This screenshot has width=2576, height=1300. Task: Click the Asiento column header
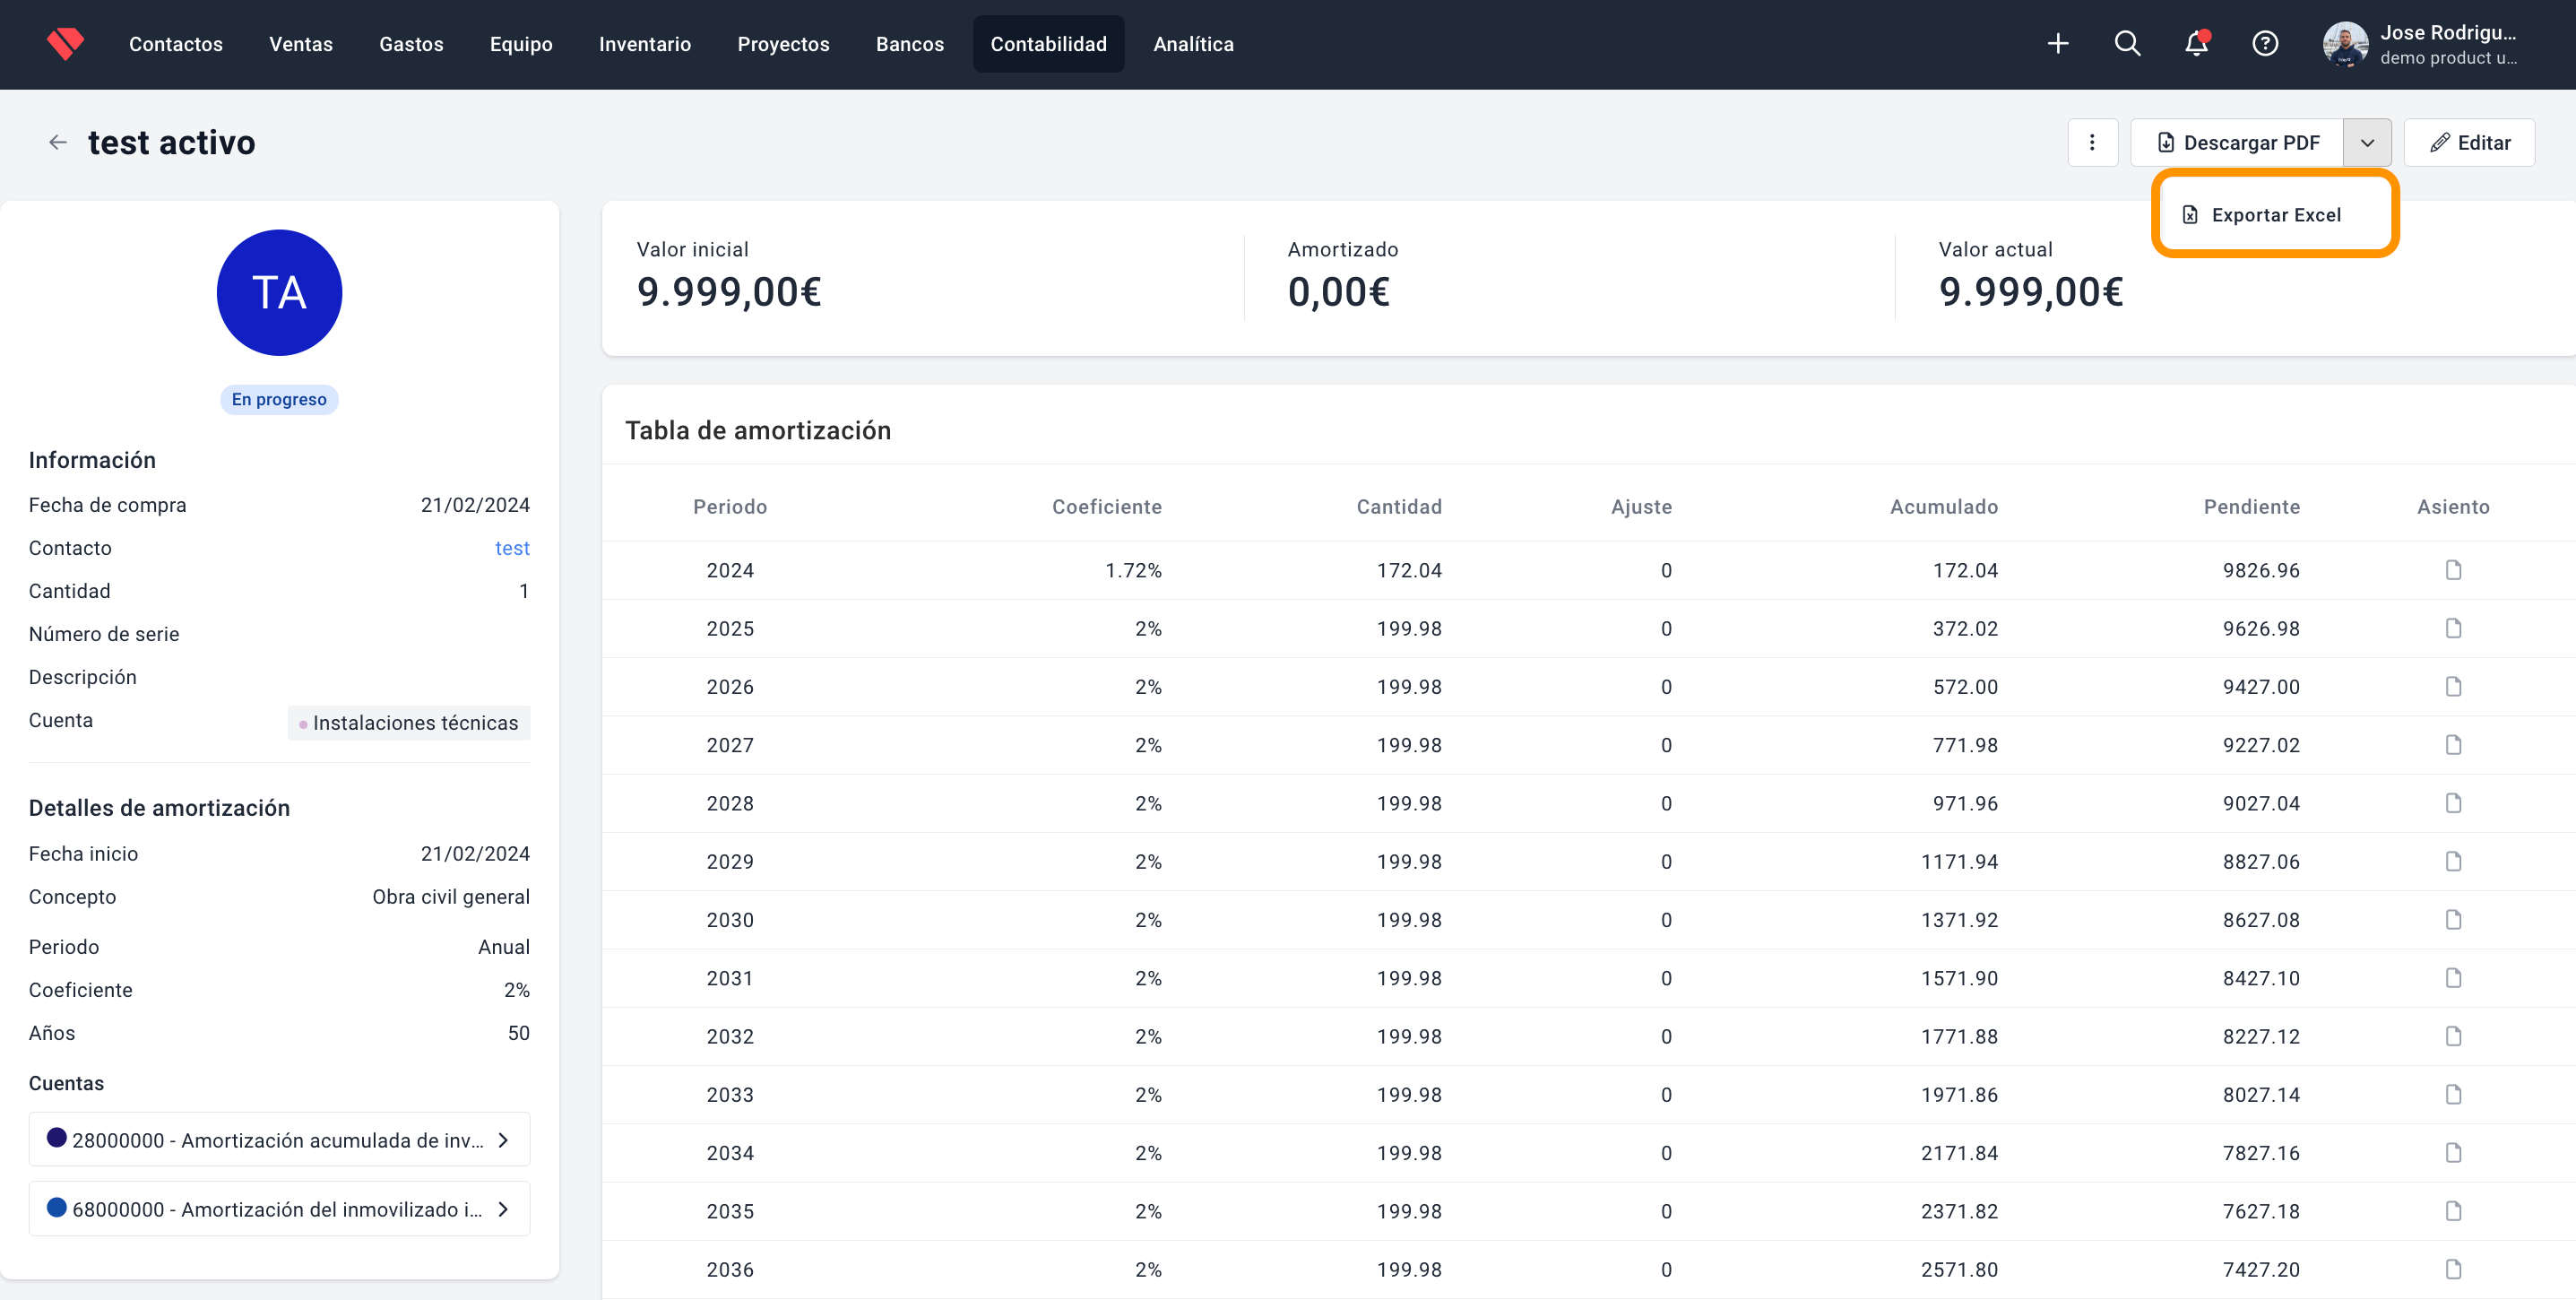[2453, 507]
